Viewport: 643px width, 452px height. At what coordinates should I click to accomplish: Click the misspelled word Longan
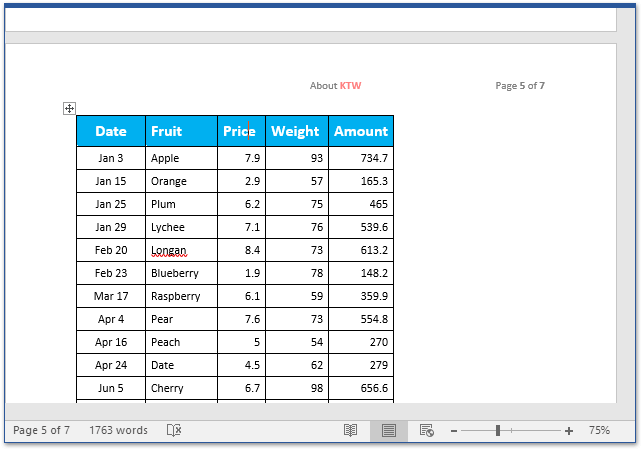168,250
